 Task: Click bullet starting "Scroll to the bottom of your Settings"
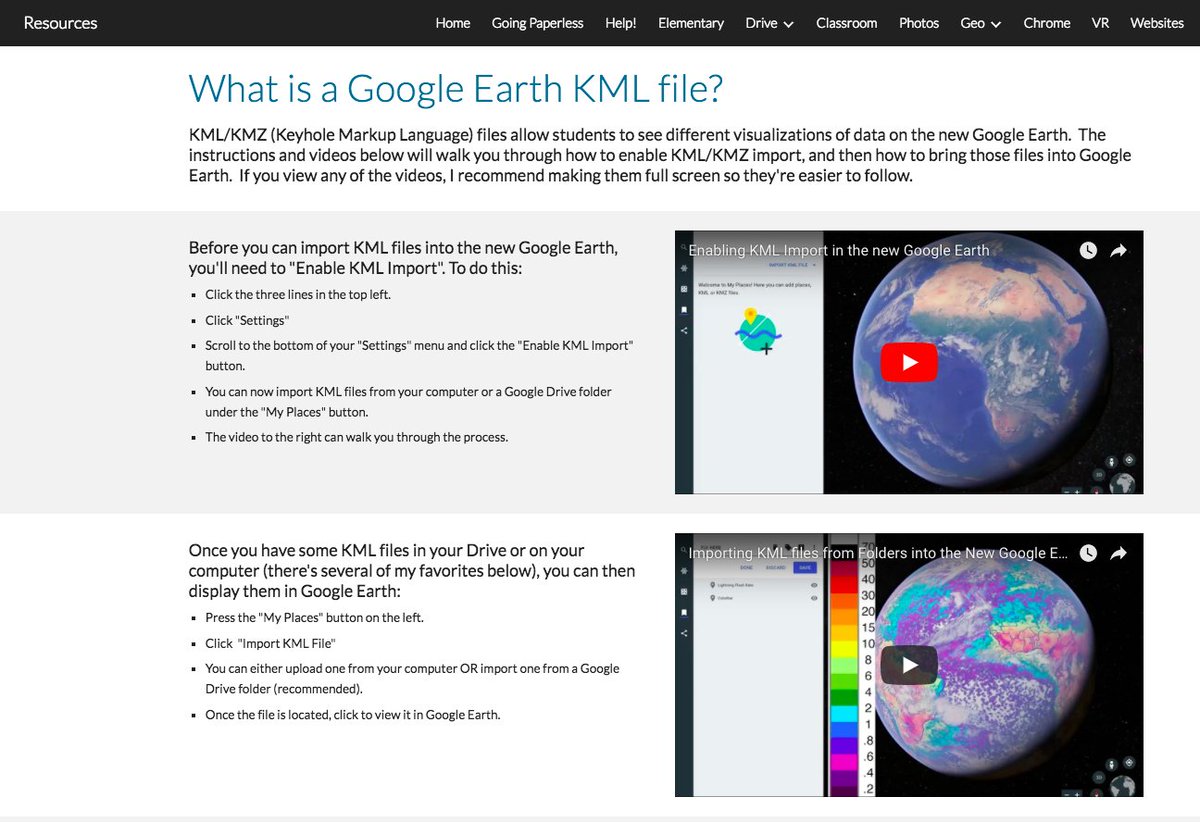420,356
